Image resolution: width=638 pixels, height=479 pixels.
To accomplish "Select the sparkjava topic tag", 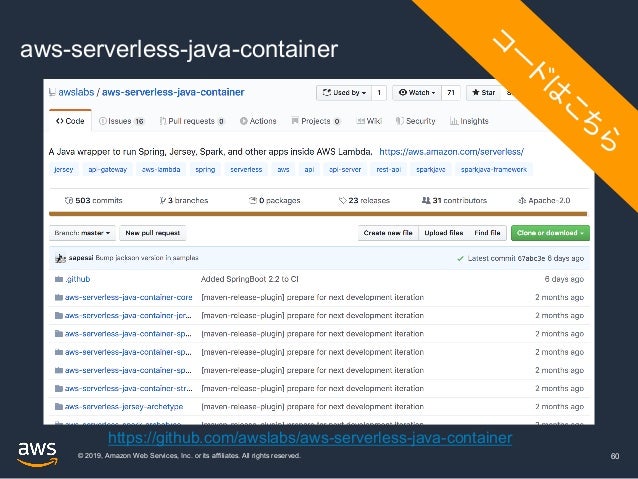I will click(x=430, y=169).
